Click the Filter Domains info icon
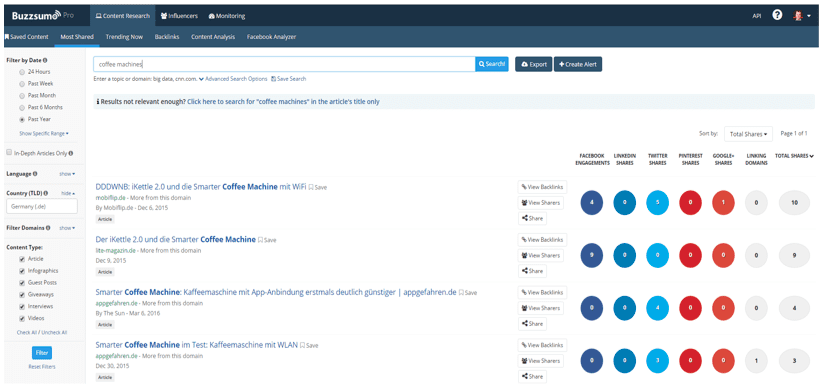The image size is (828, 391). click(48, 228)
